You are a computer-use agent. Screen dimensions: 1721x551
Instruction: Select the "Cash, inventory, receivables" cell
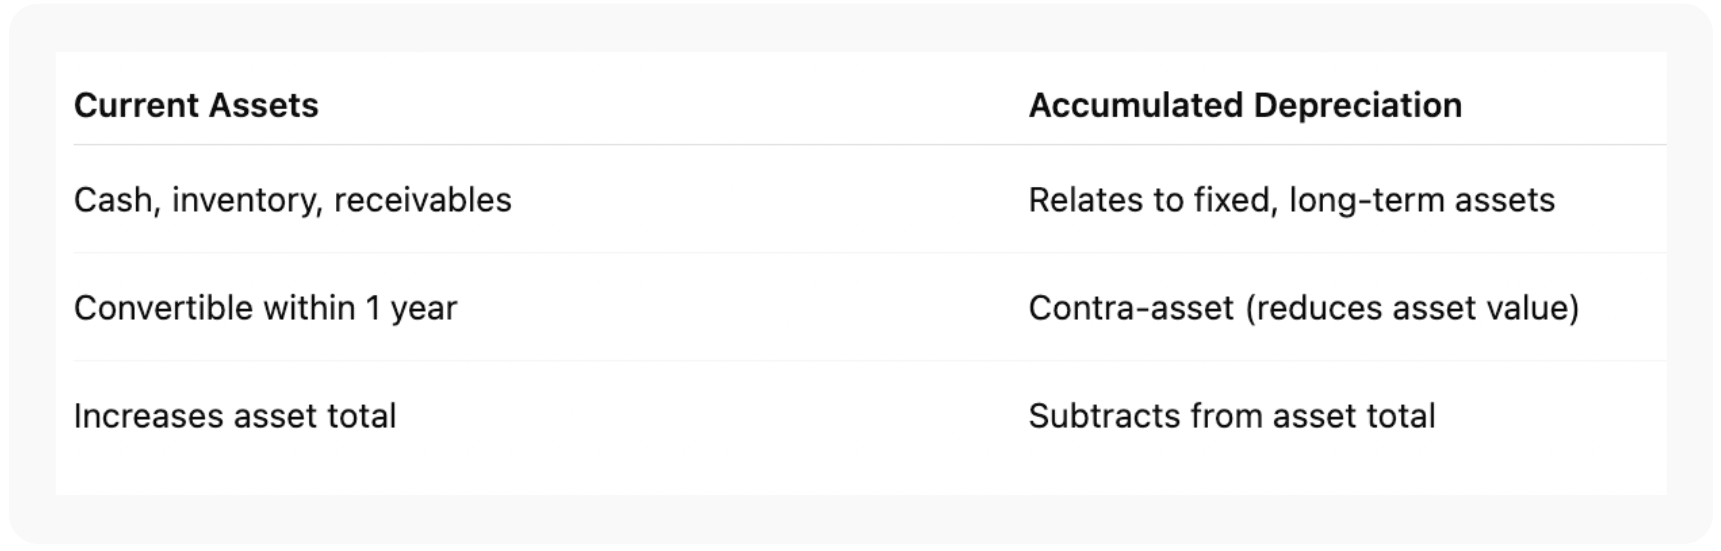292,200
